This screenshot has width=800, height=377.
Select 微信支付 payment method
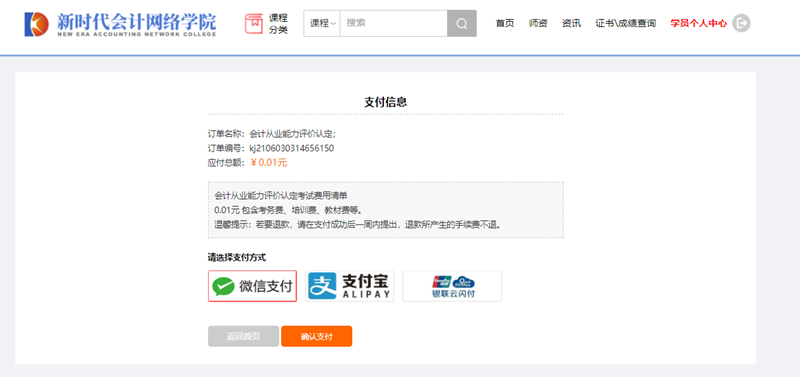point(253,286)
